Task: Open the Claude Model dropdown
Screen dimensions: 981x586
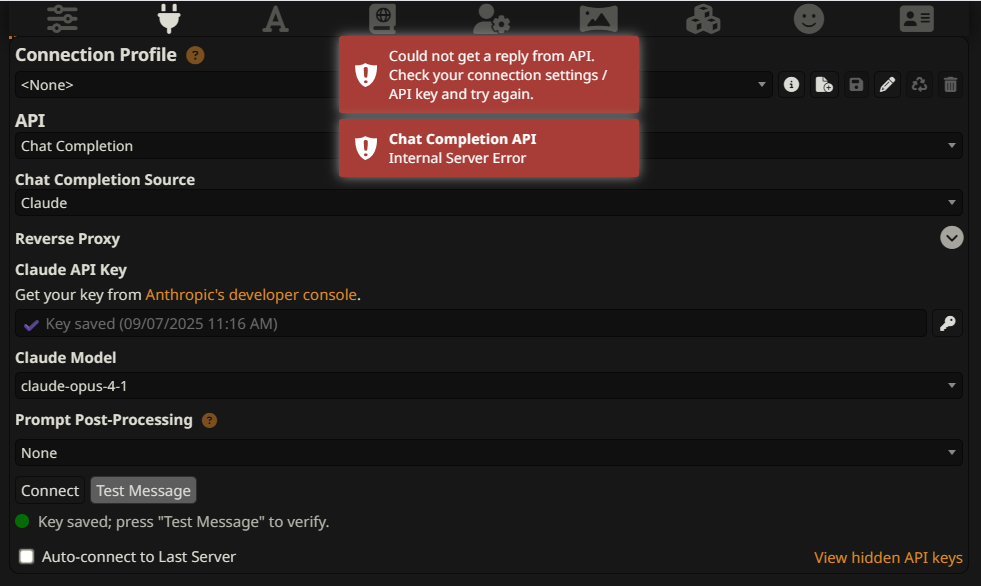Action: point(489,386)
